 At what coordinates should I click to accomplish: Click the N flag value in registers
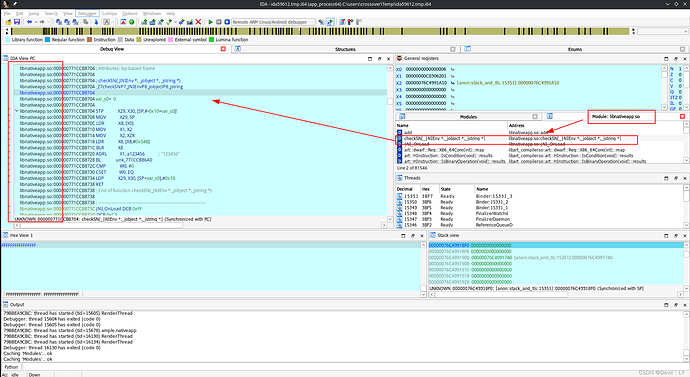tap(680, 69)
